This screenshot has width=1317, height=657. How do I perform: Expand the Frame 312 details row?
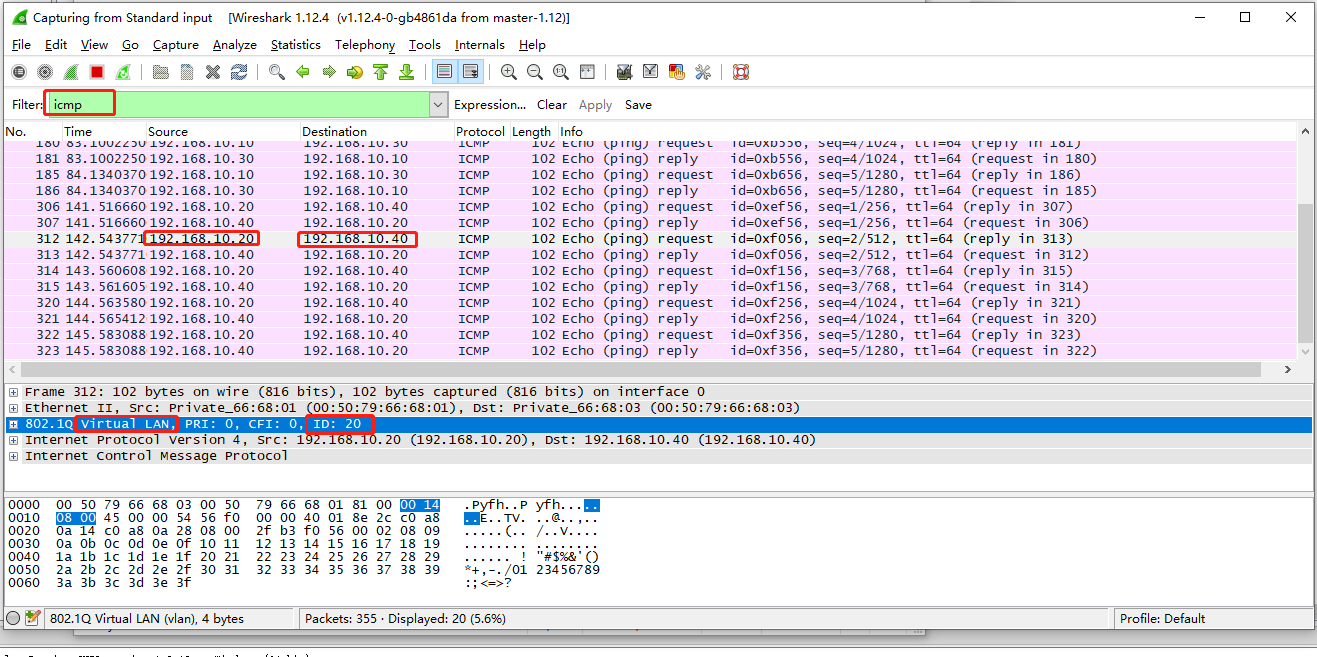coord(13,392)
